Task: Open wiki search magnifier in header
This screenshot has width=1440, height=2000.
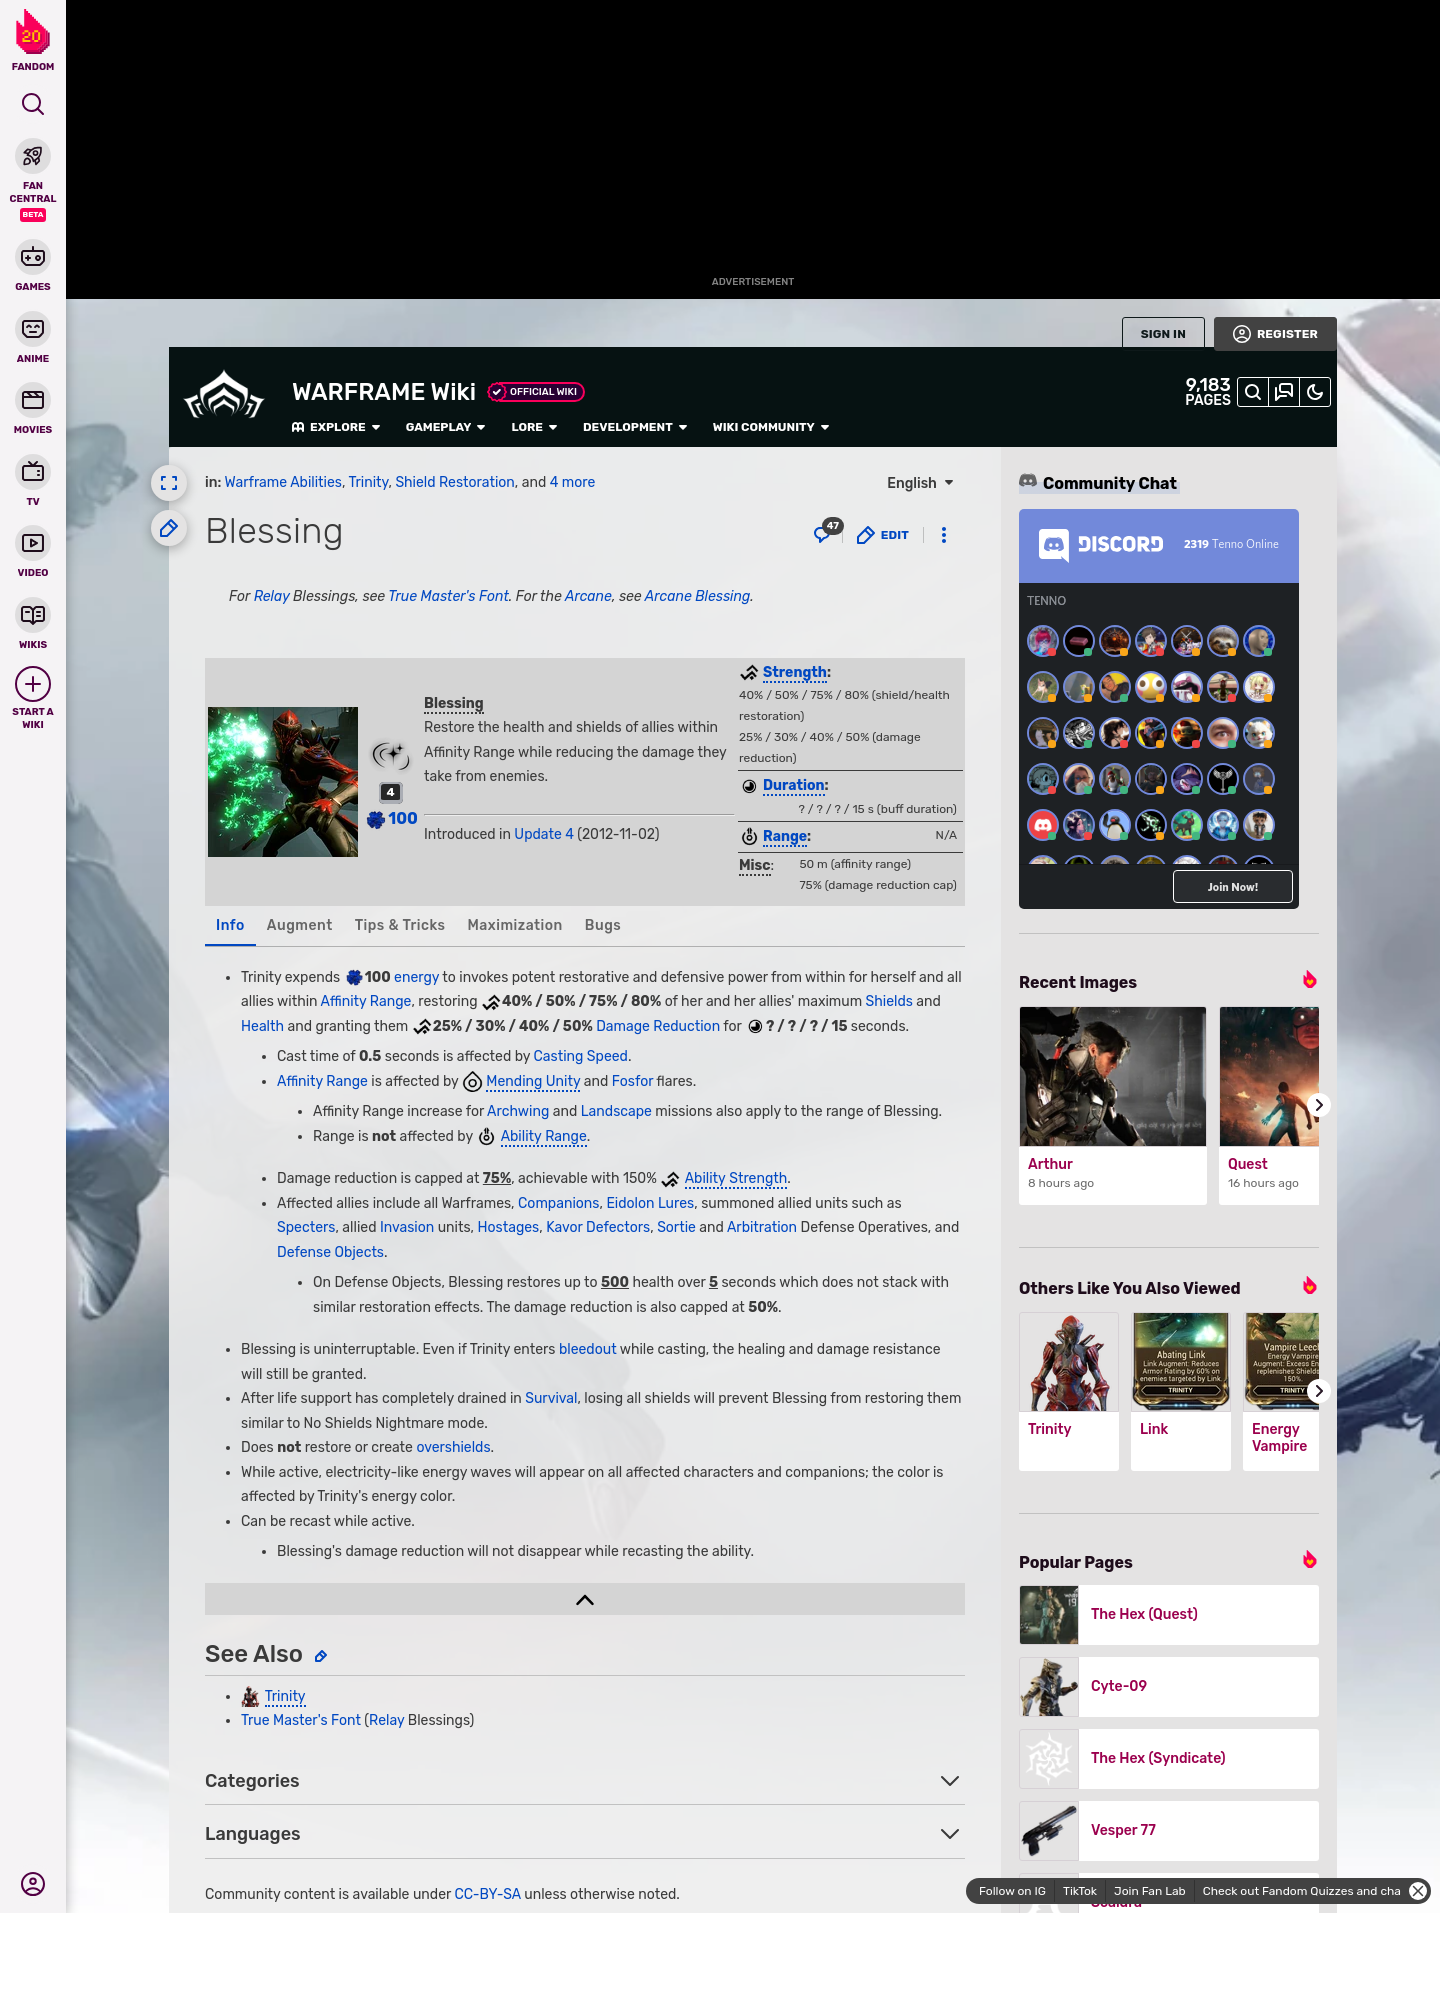Action: click(1253, 393)
